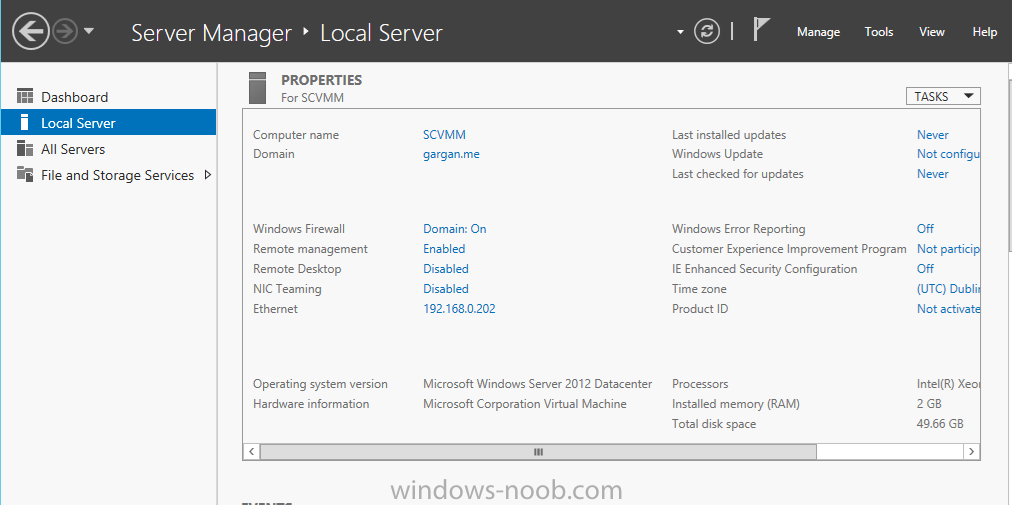The width and height of the screenshot is (1012, 505).
Task: Open the navigation history dropdown arrow
Action: click(x=89, y=31)
